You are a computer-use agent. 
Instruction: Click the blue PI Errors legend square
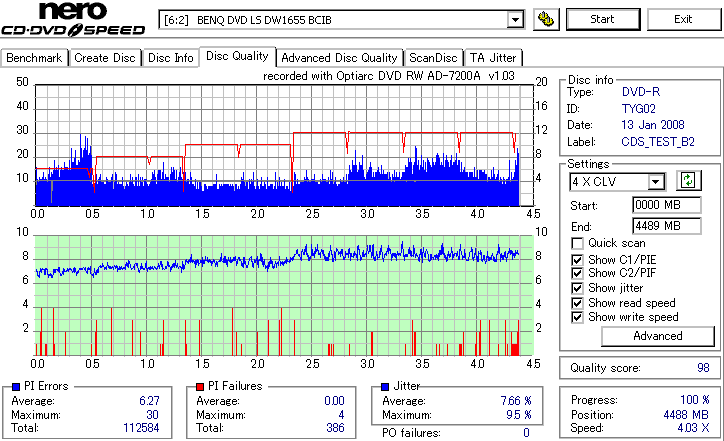(16, 387)
